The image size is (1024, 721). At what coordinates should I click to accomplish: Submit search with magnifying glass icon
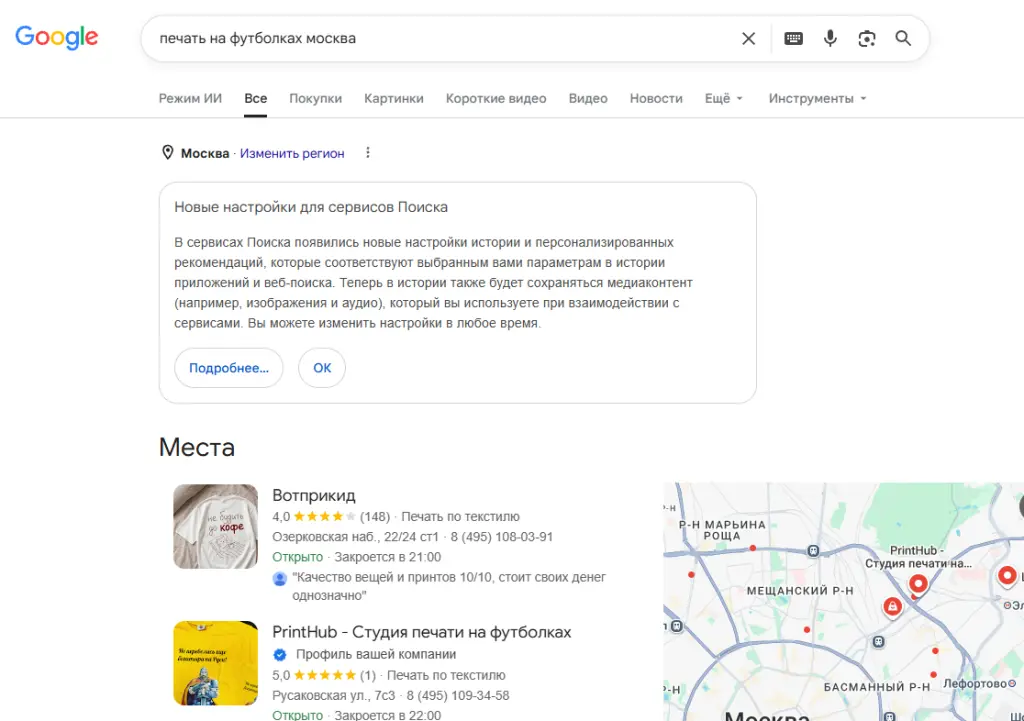point(903,39)
